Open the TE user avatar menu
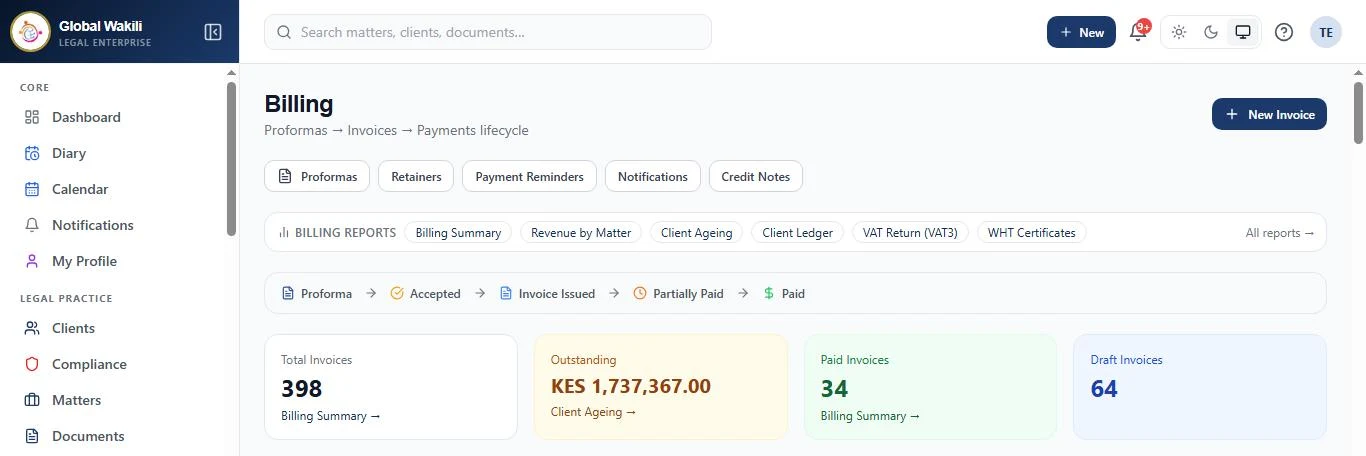The height and width of the screenshot is (456, 1366). [x=1326, y=32]
